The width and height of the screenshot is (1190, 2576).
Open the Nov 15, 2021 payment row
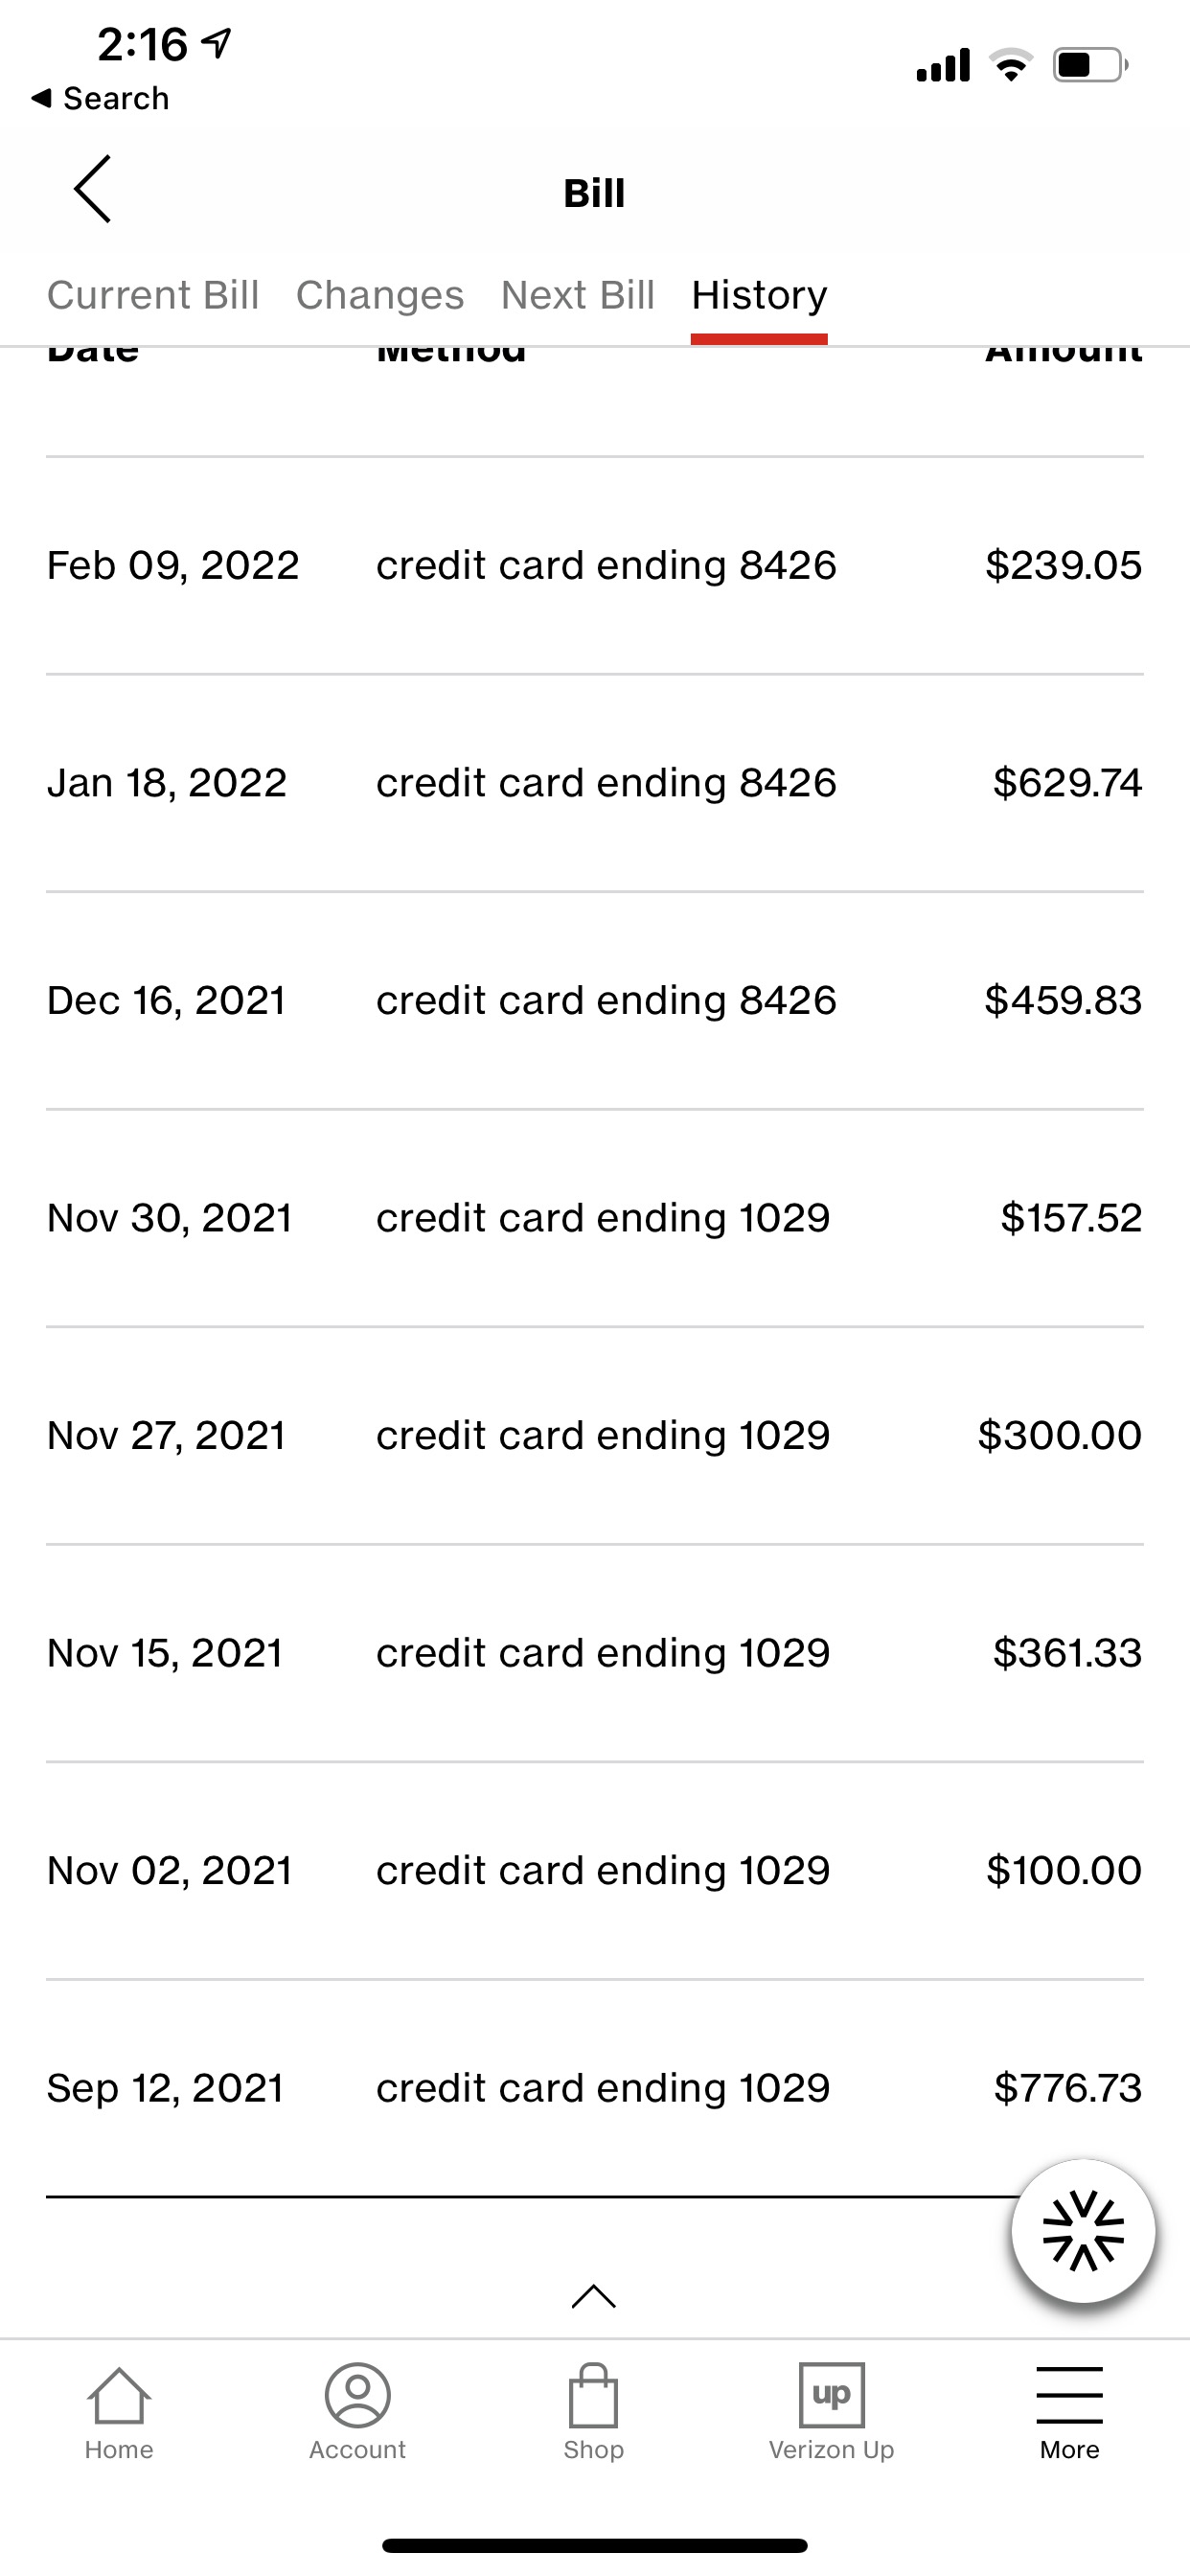(x=594, y=1653)
